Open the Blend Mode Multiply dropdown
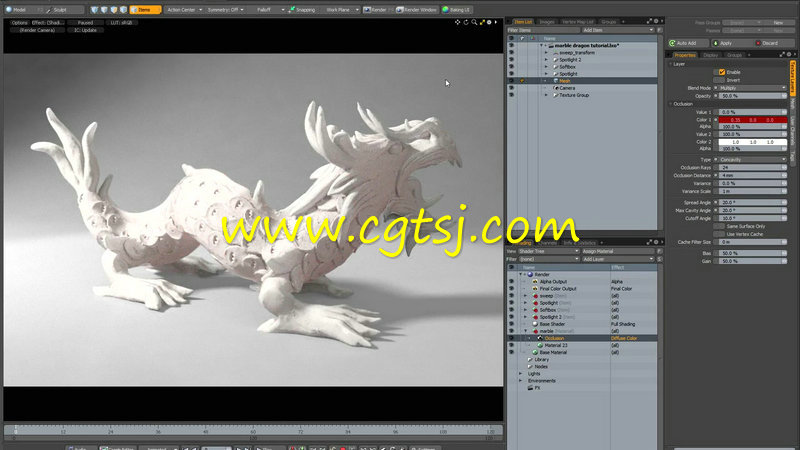This screenshot has height=450, width=800. [753, 88]
